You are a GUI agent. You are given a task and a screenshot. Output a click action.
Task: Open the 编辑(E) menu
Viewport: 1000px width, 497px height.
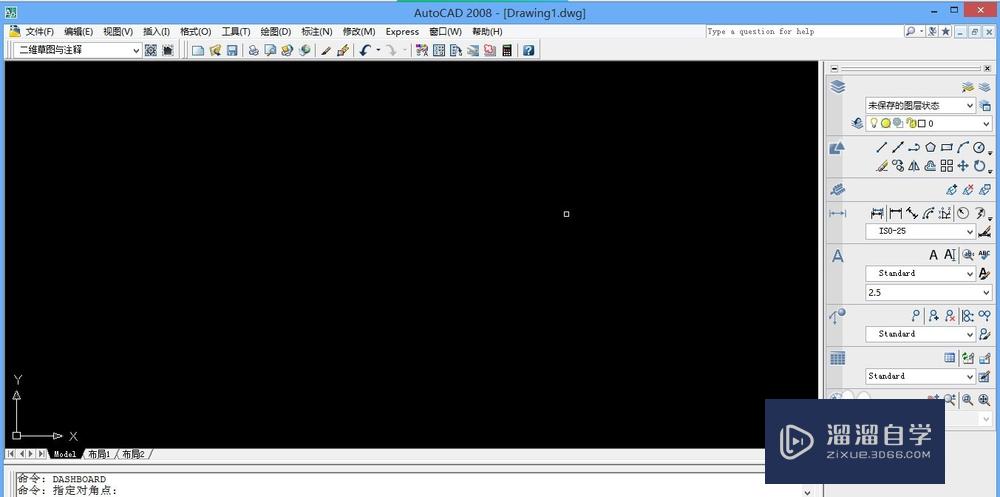point(78,31)
